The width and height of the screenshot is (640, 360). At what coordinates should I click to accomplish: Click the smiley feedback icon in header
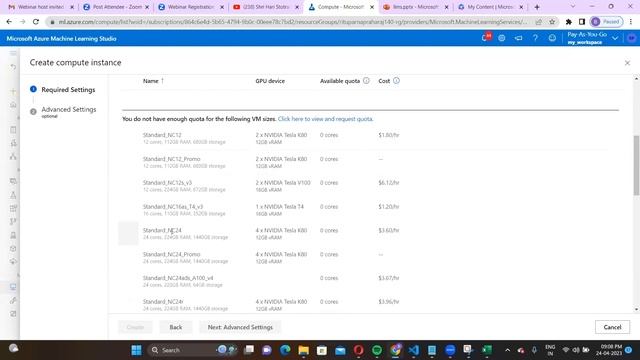(552, 38)
